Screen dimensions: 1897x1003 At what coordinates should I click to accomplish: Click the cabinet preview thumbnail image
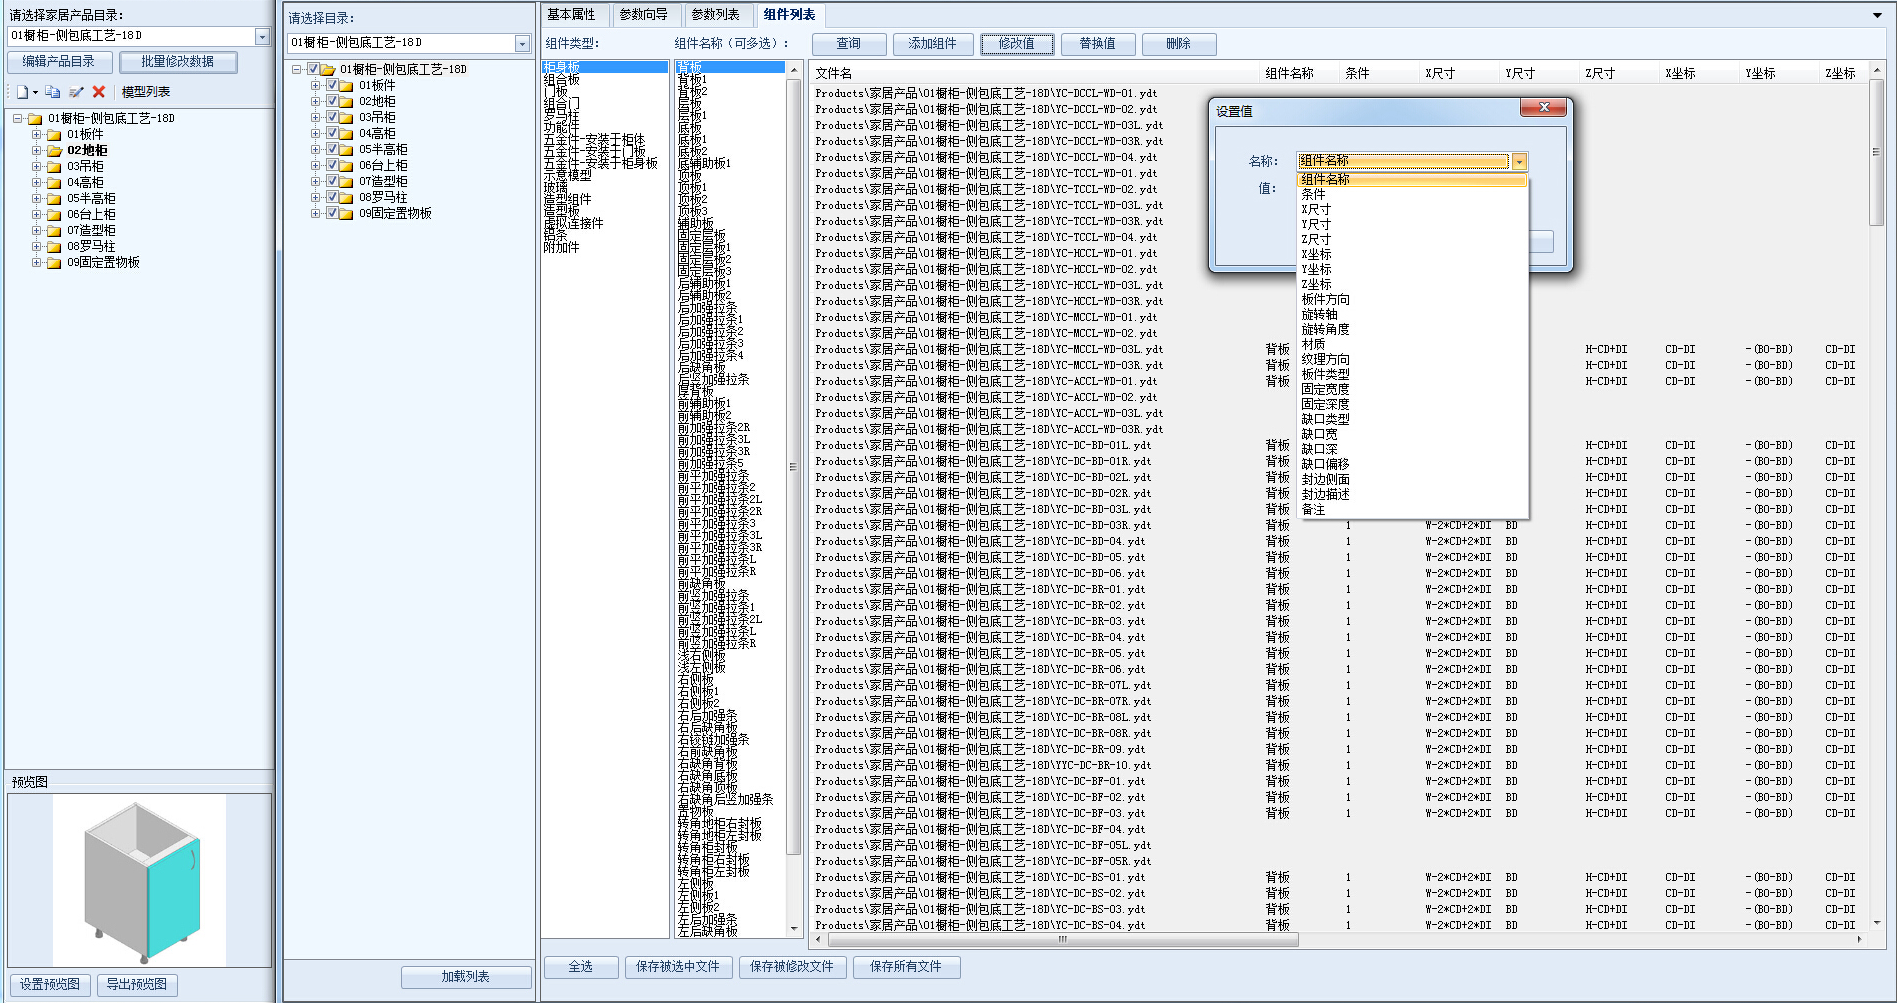point(140,881)
